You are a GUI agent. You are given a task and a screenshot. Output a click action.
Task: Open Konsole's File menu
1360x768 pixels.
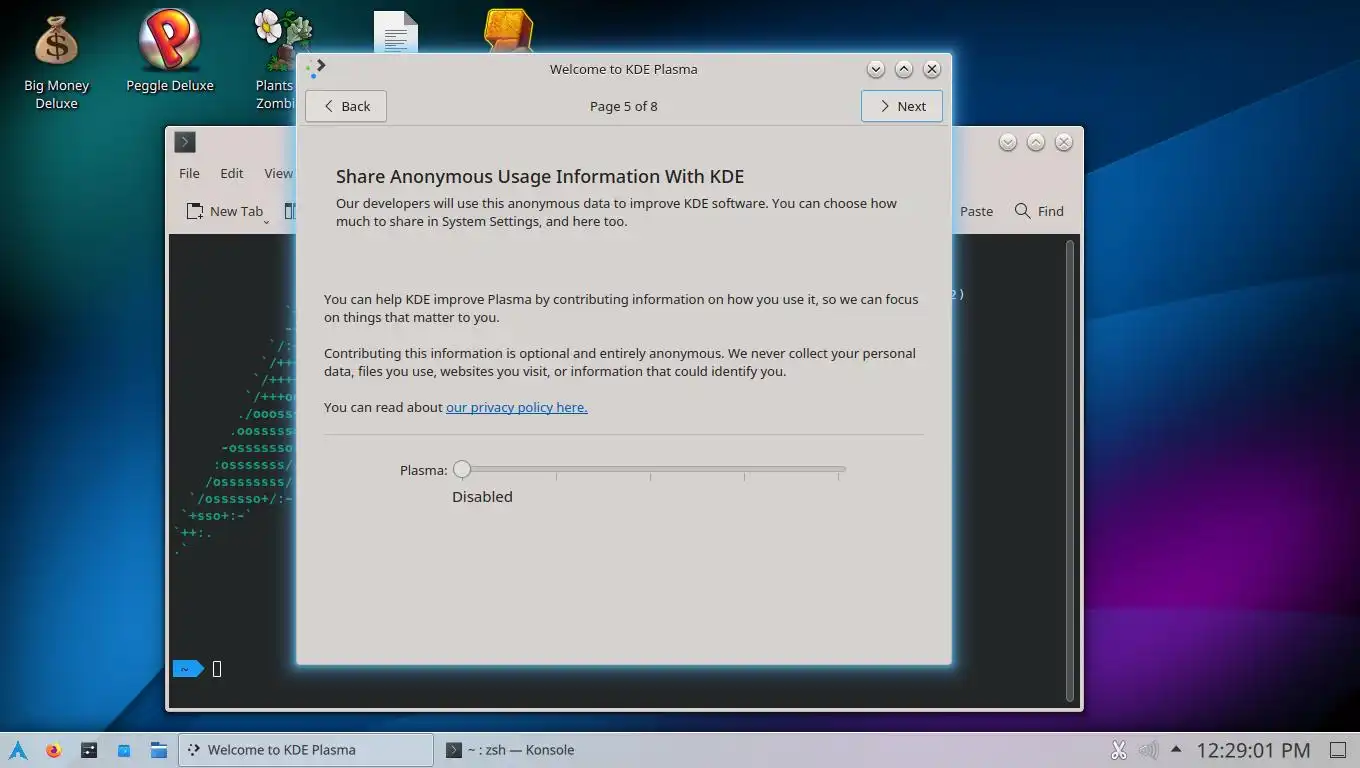click(x=189, y=173)
